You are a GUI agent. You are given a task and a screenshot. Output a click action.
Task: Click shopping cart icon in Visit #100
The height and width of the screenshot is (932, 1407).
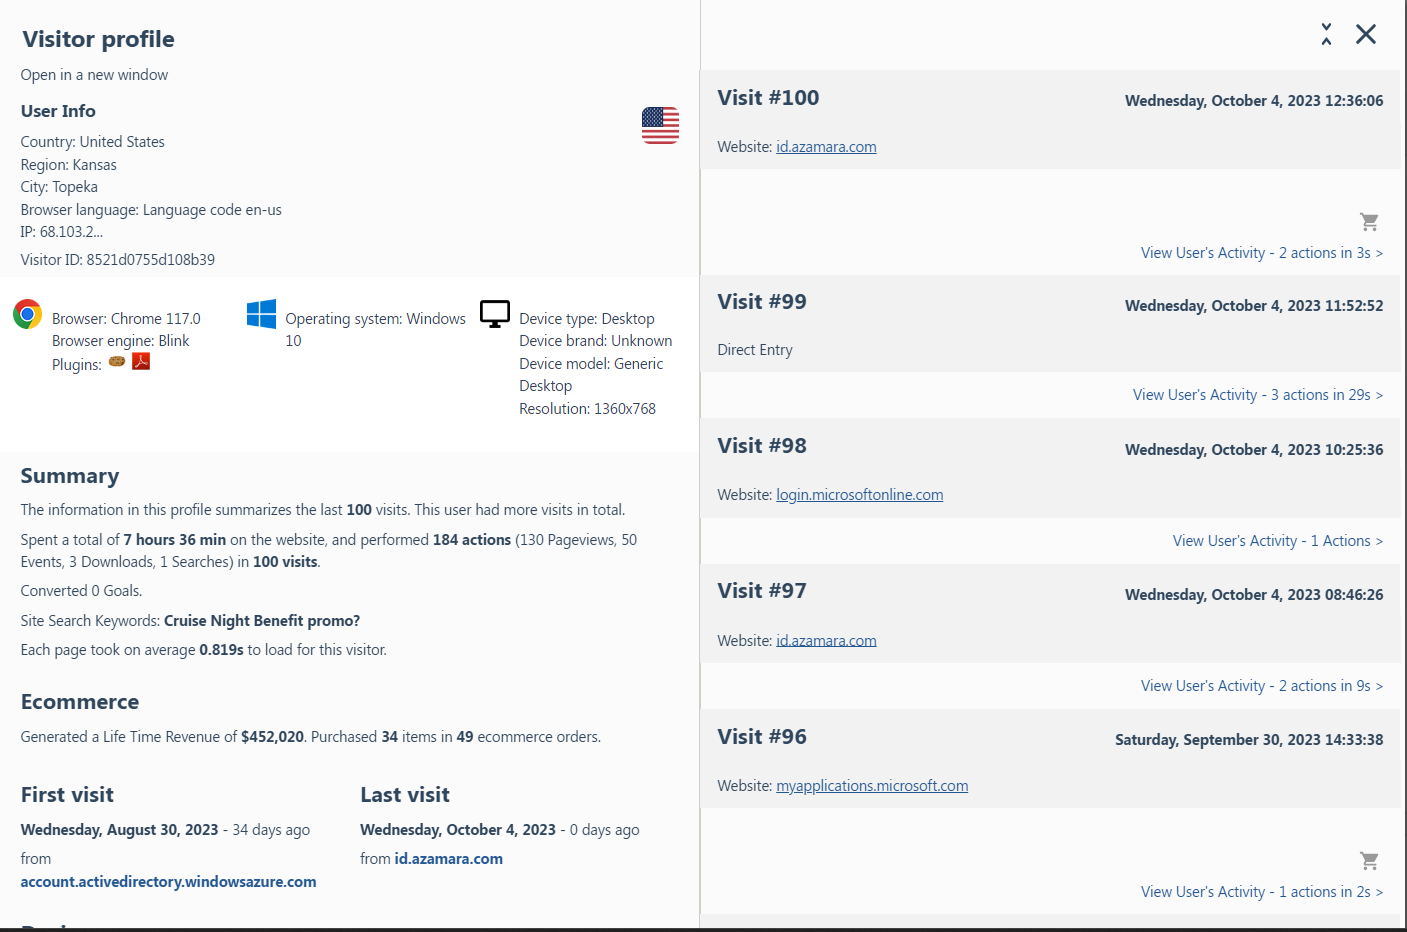coord(1369,222)
